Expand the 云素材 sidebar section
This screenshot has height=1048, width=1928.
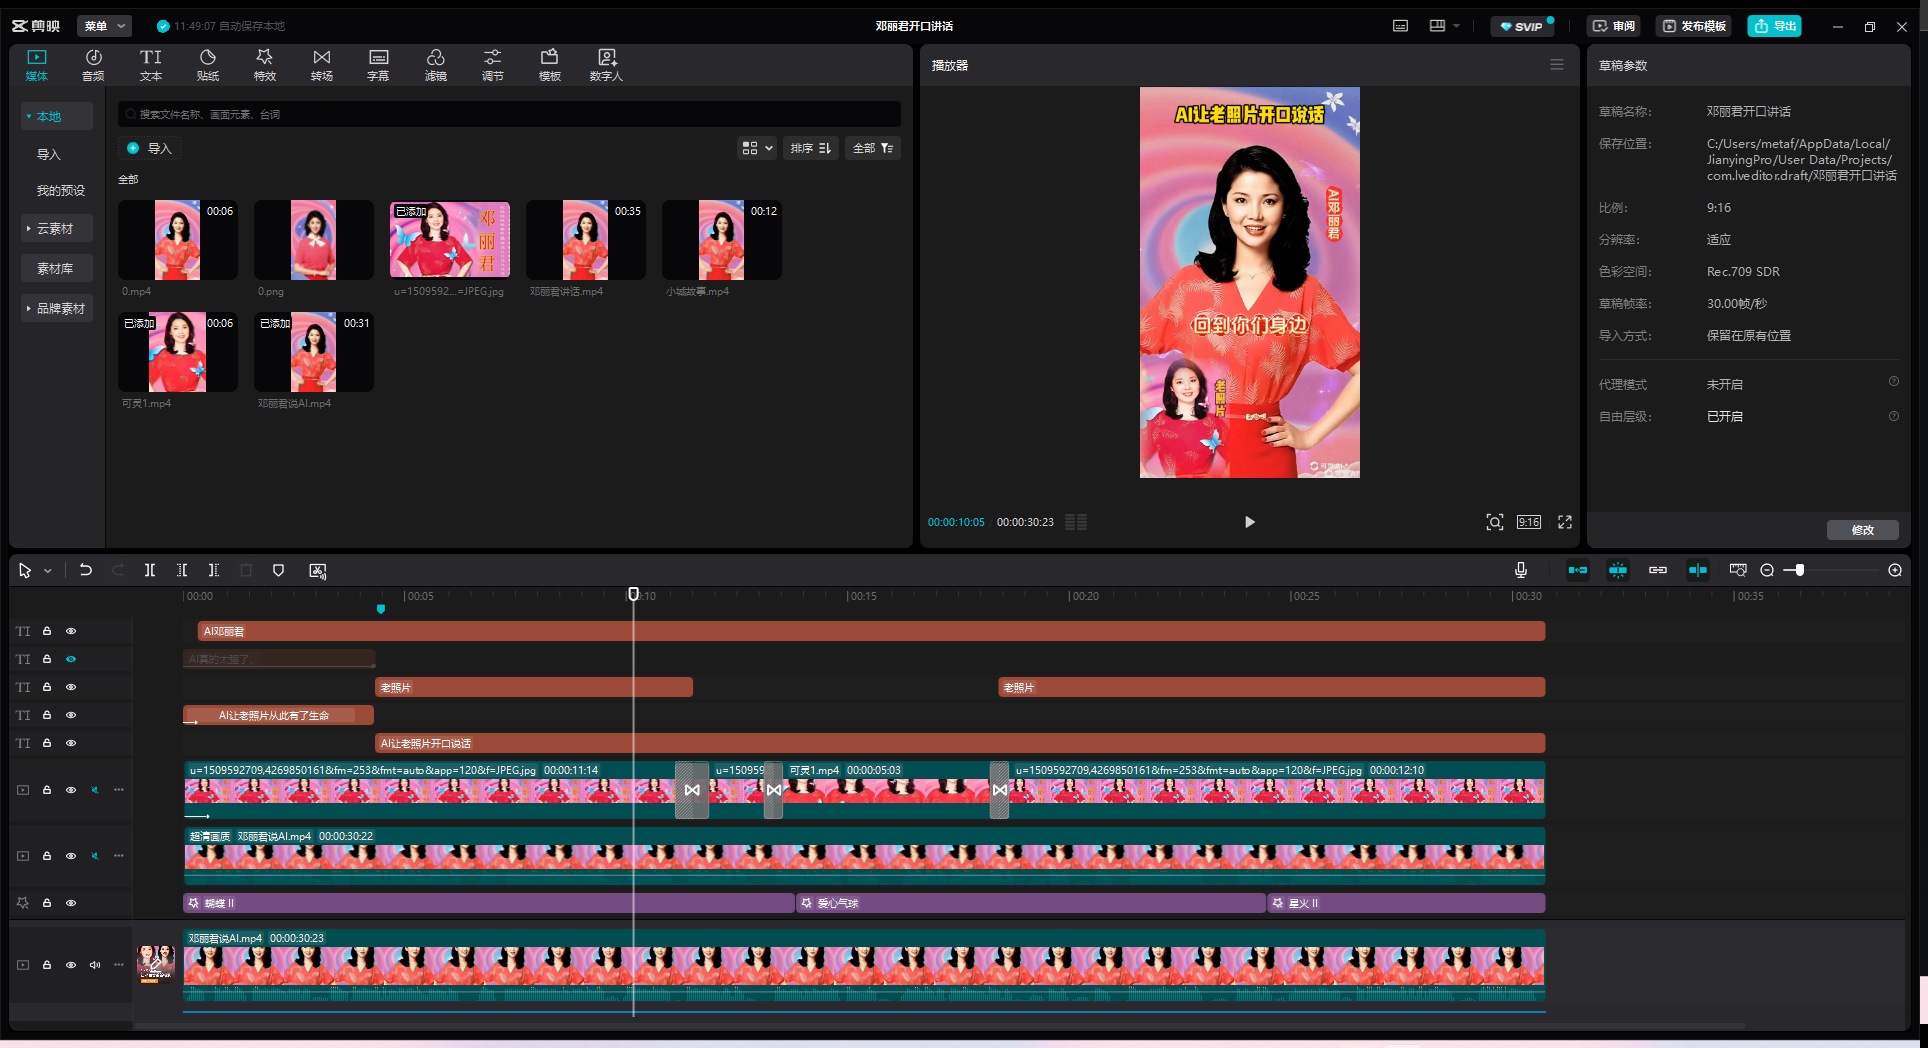[x=57, y=229]
